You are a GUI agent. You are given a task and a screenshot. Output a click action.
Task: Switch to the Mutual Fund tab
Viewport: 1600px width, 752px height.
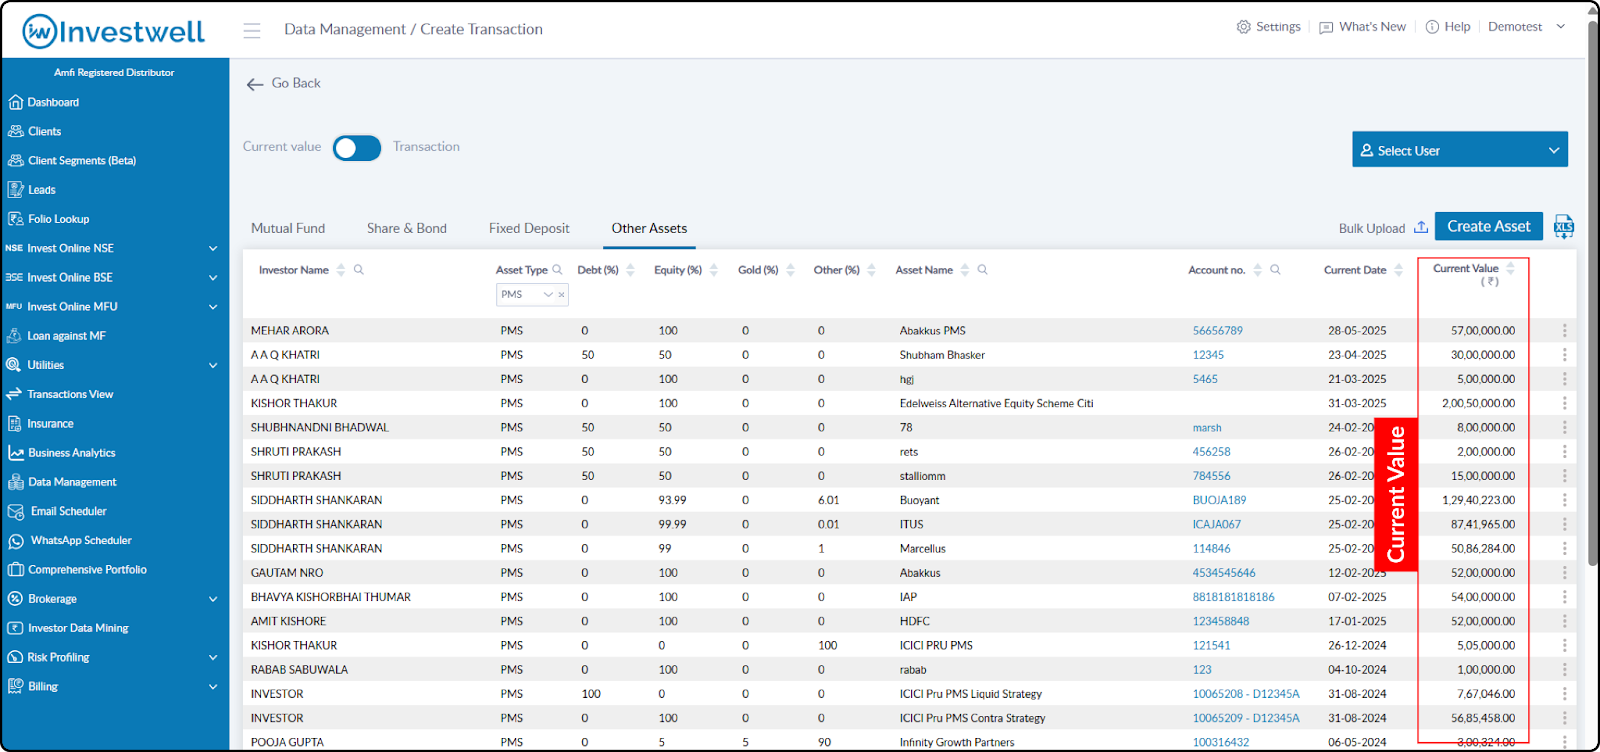[288, 229]
